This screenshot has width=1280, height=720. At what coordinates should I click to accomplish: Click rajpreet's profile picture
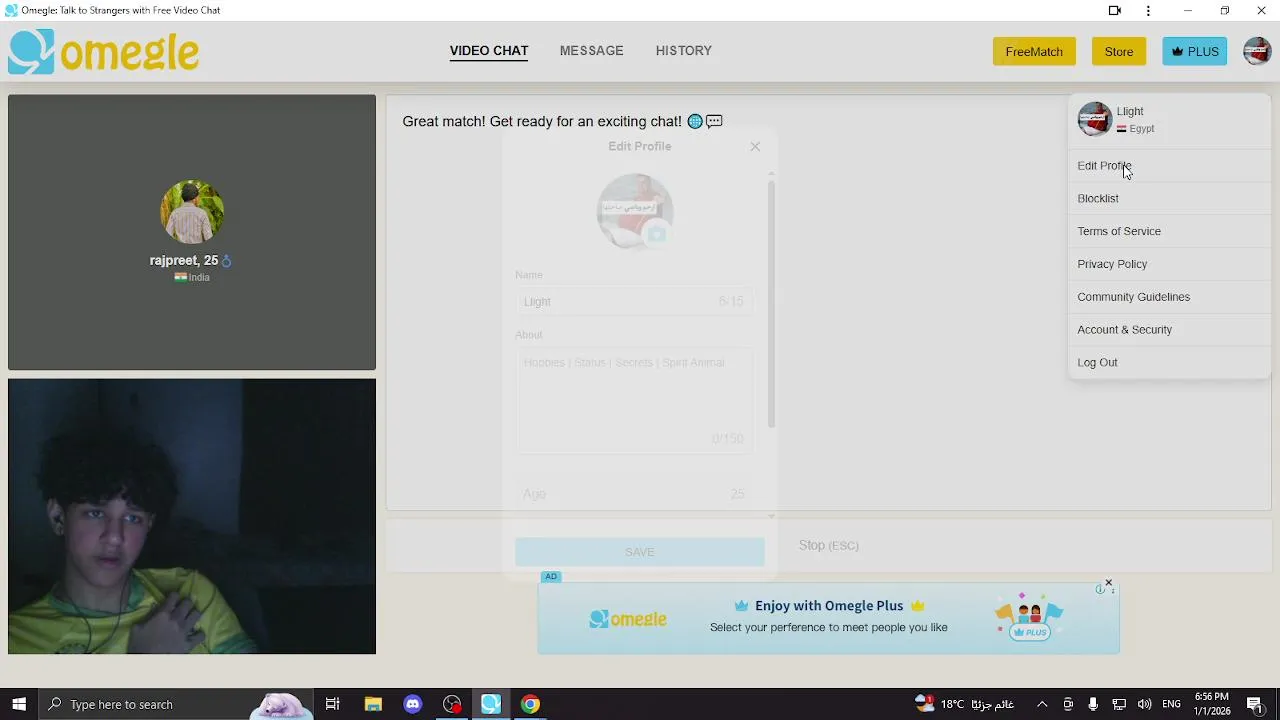click(x=192, y=212)
